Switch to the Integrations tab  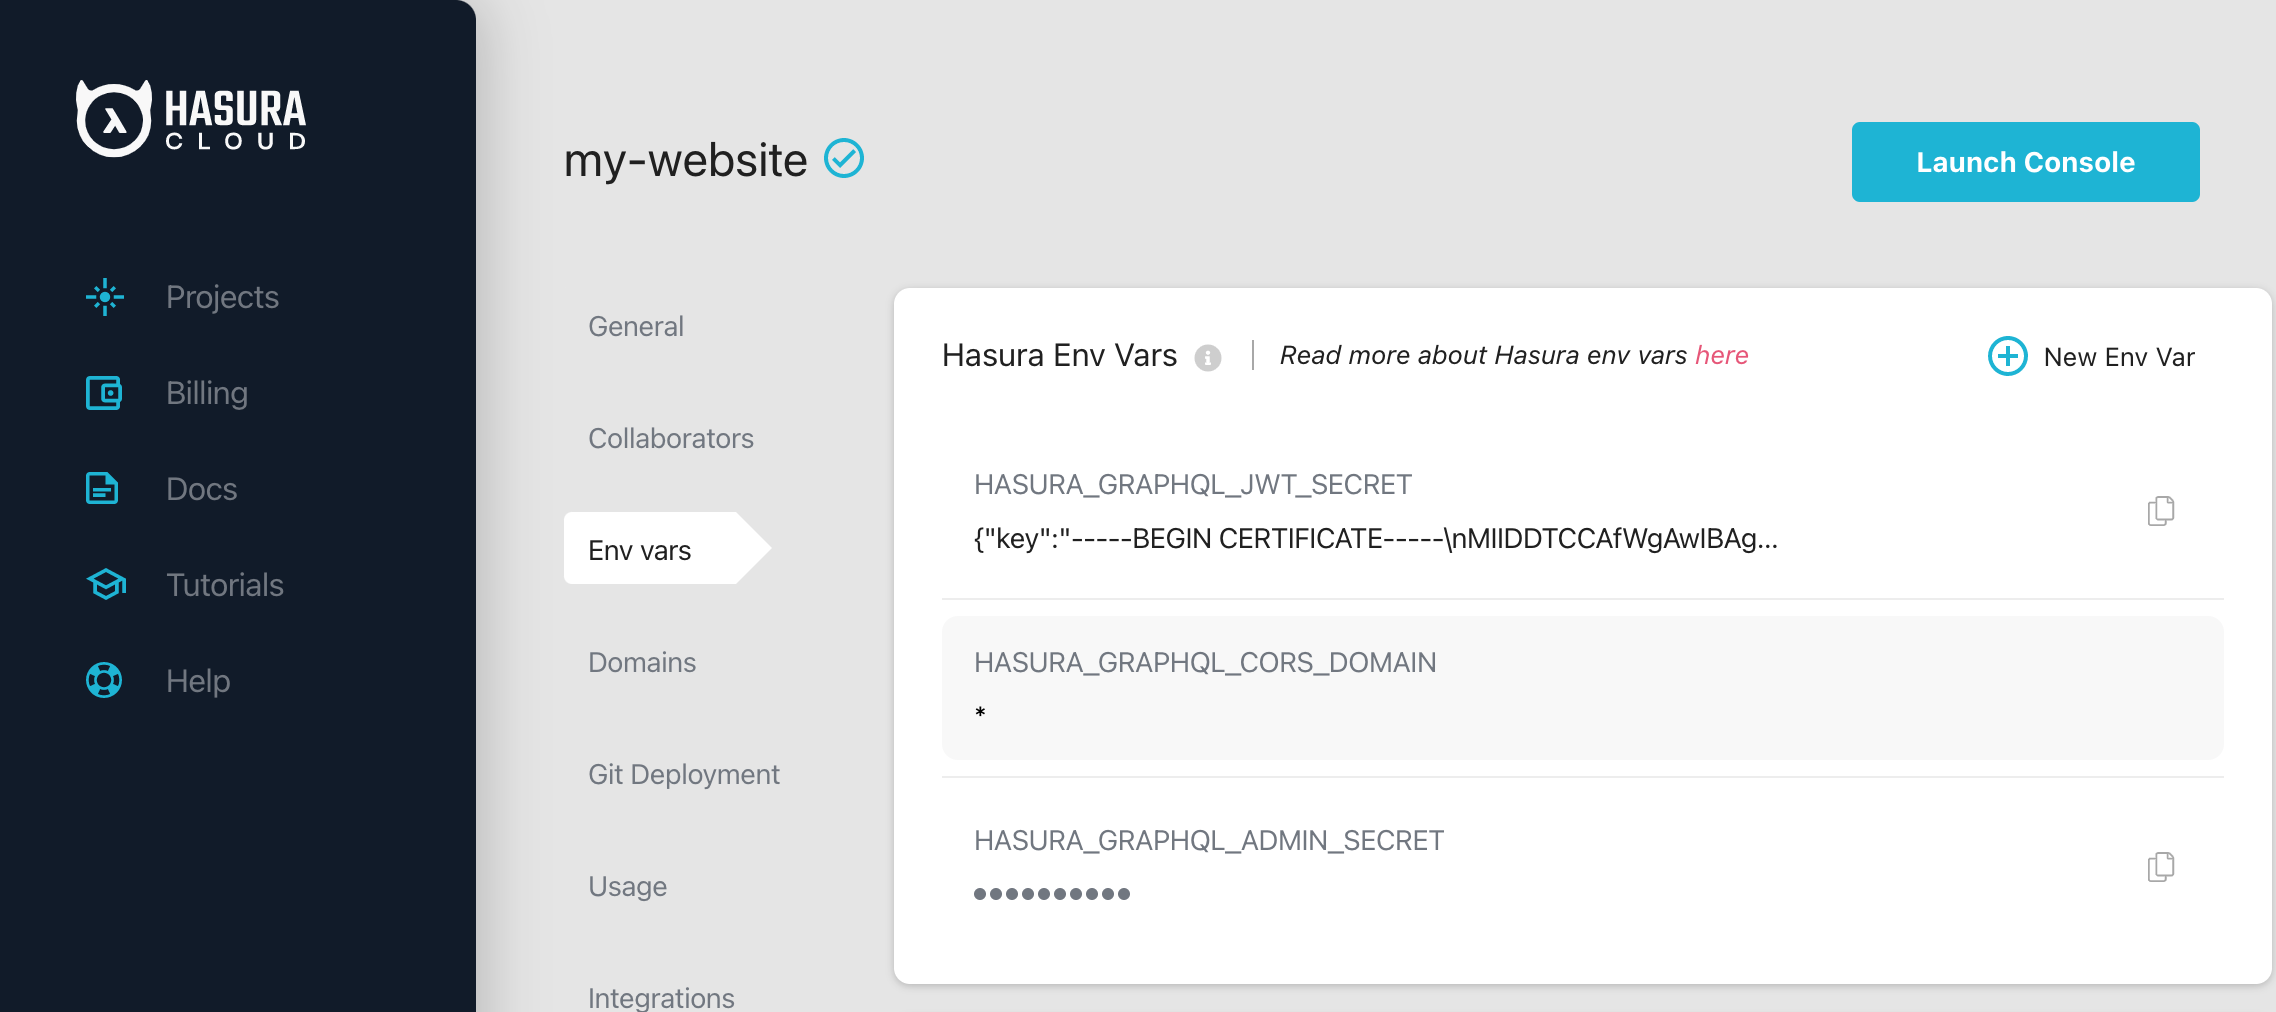(x=661, y=997)
